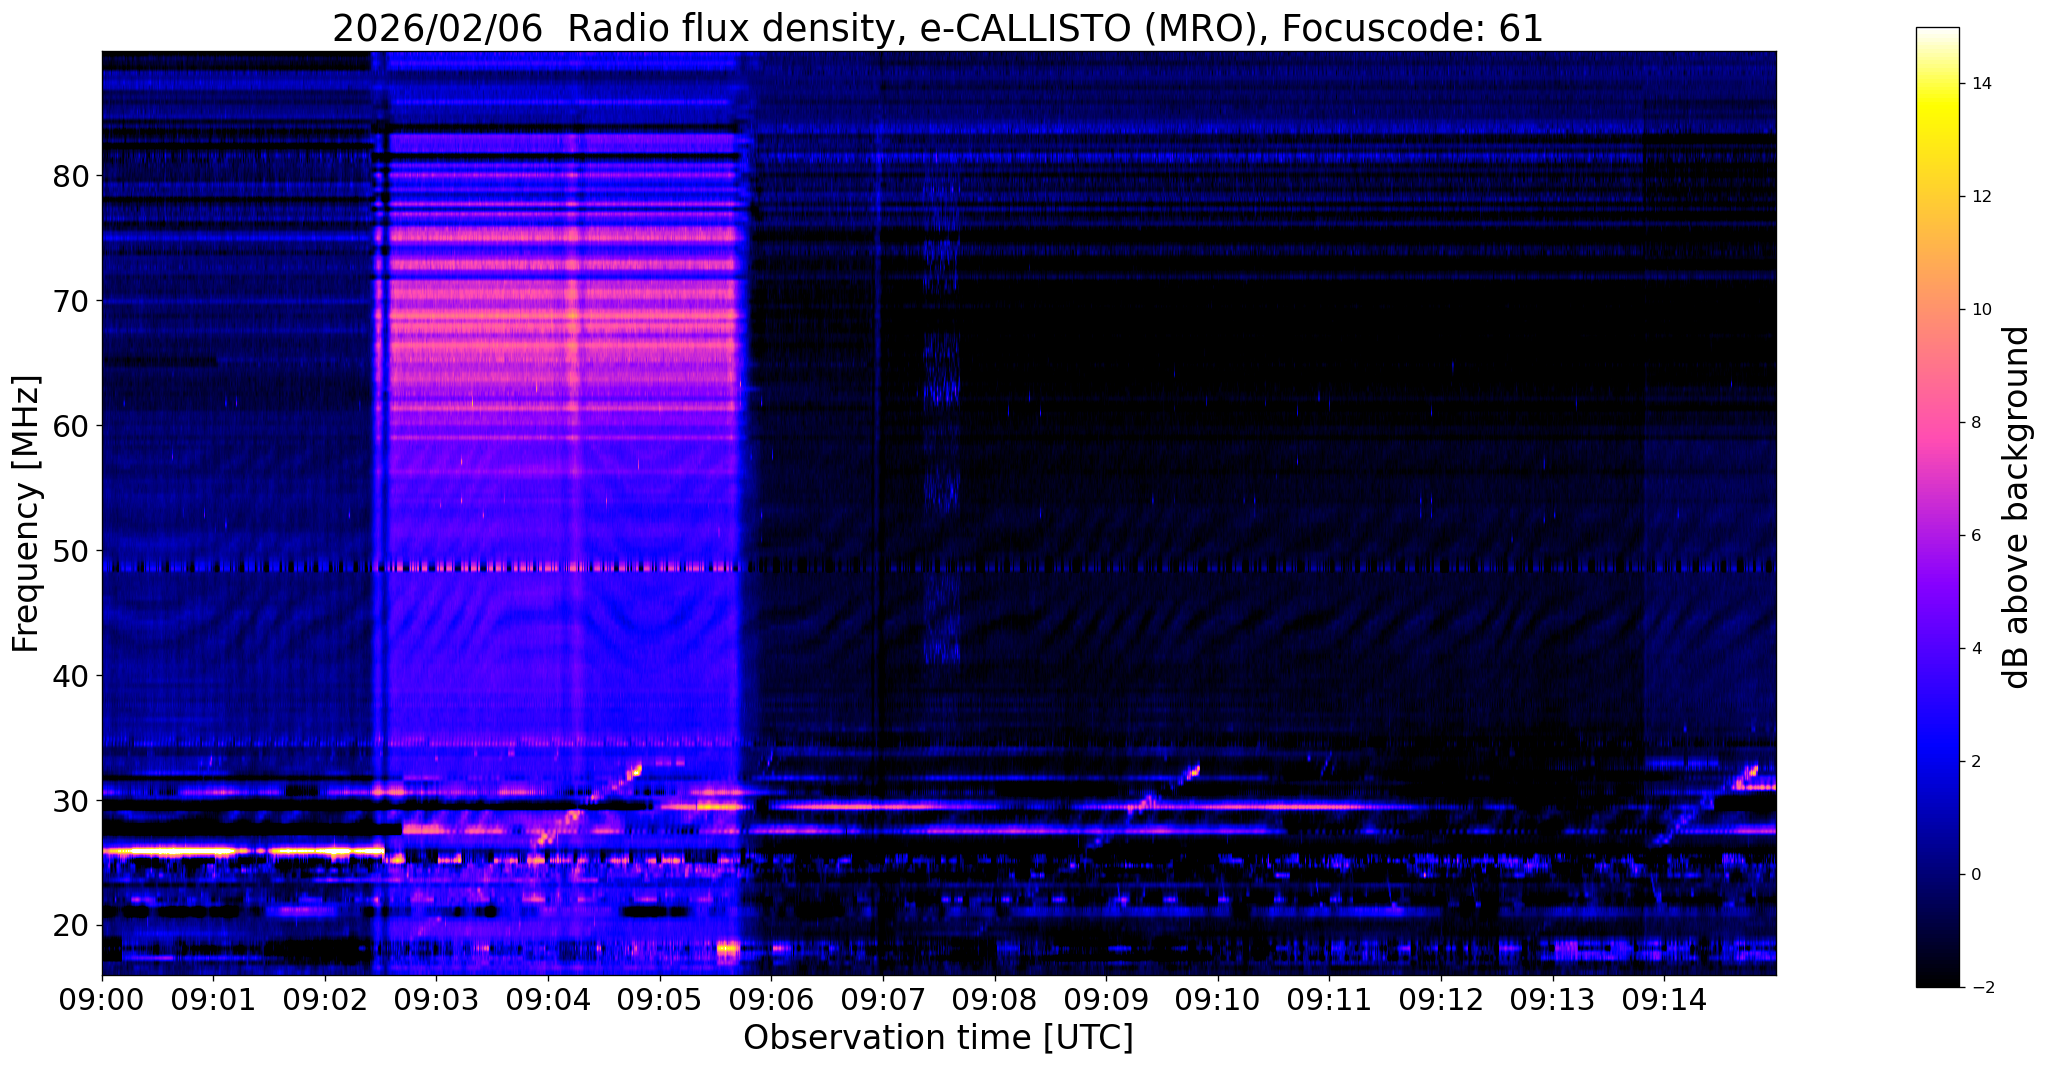The height and width of the screenshot is (1067, 2047).
Task: Click the 'dB above background' colorbar label
Action: [x=2017, y=507]
